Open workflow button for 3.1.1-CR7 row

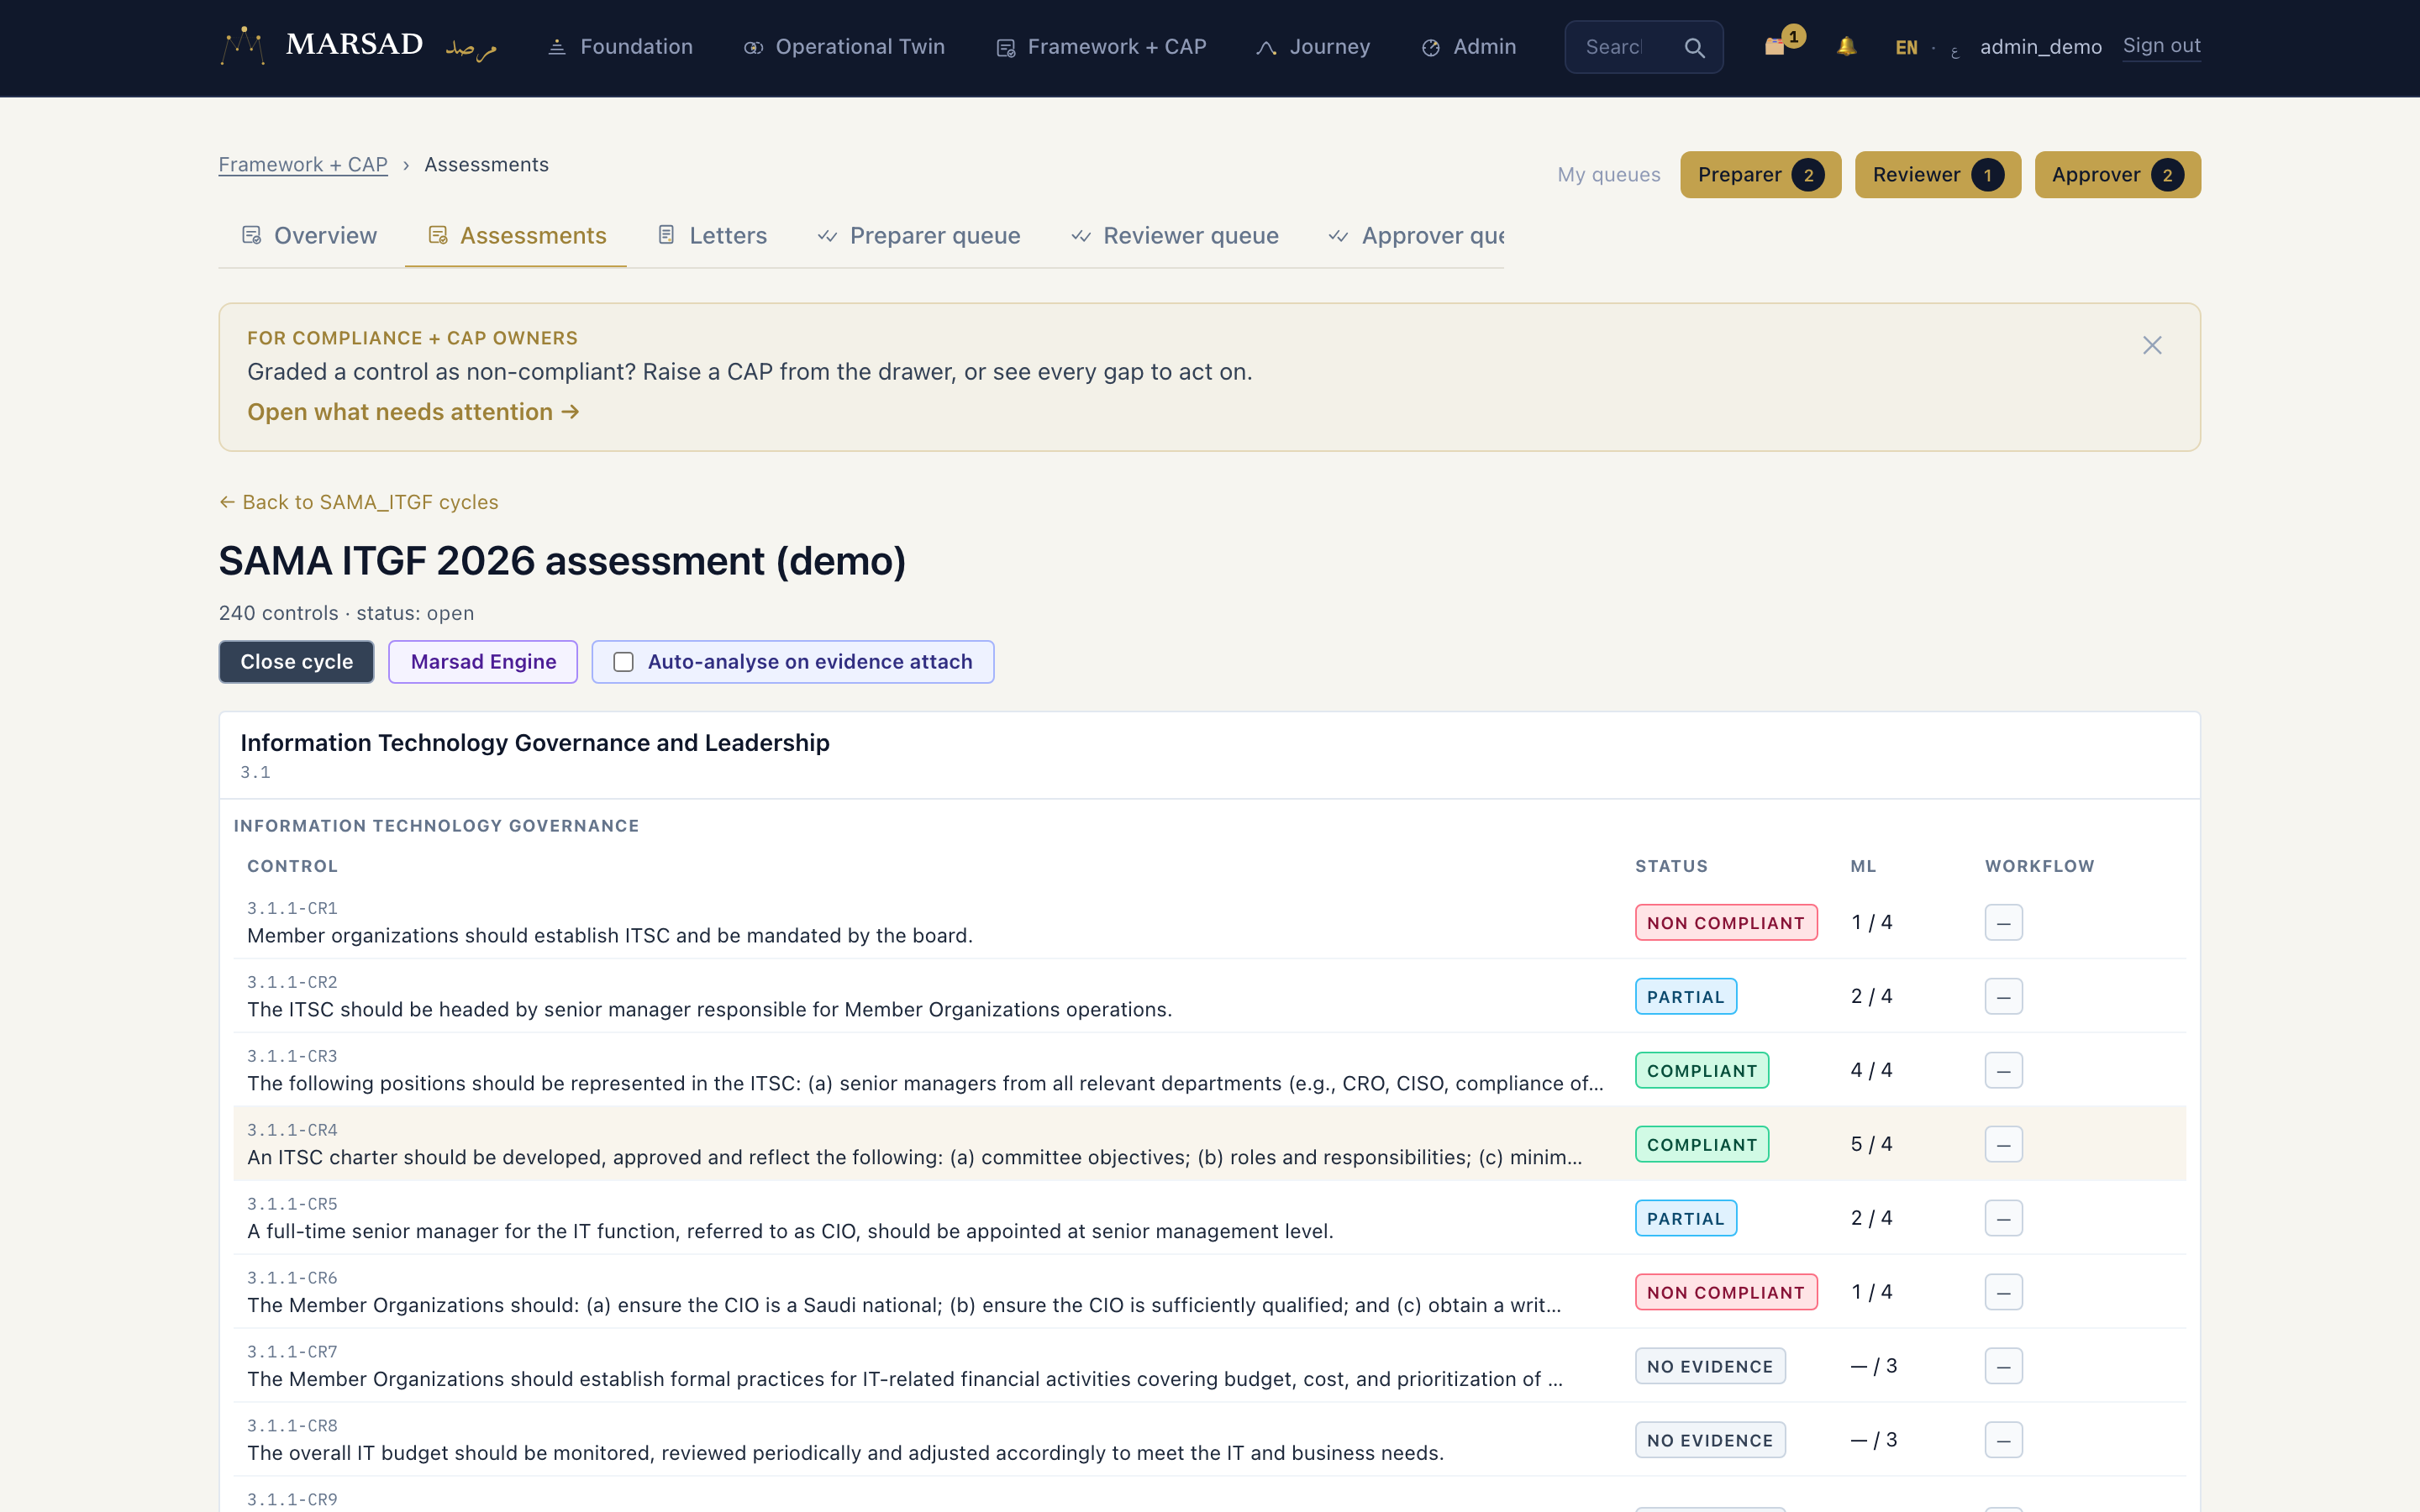(2003, 1366)
